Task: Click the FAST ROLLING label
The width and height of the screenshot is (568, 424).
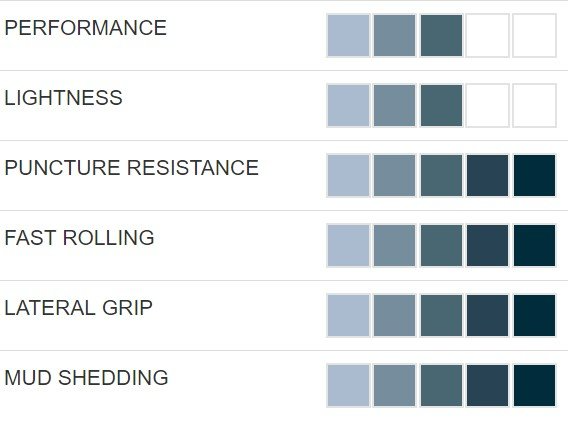Action: click(x=79, y=238)
